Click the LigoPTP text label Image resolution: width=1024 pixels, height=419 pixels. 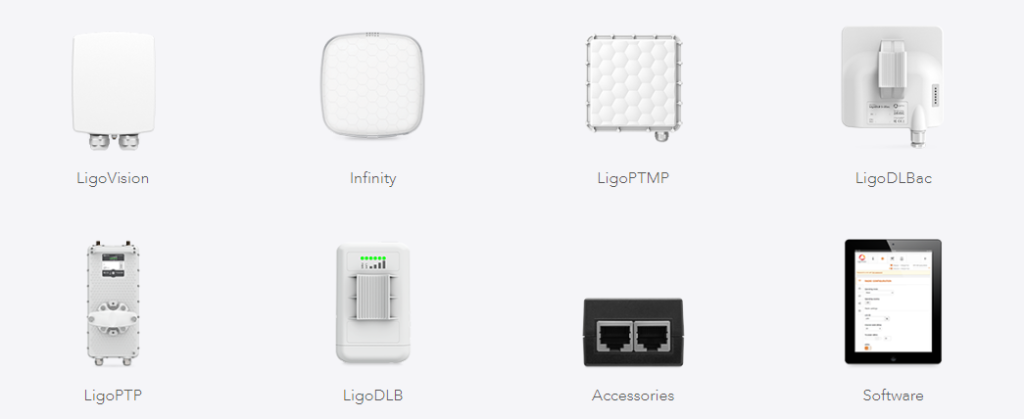point(113,395)
